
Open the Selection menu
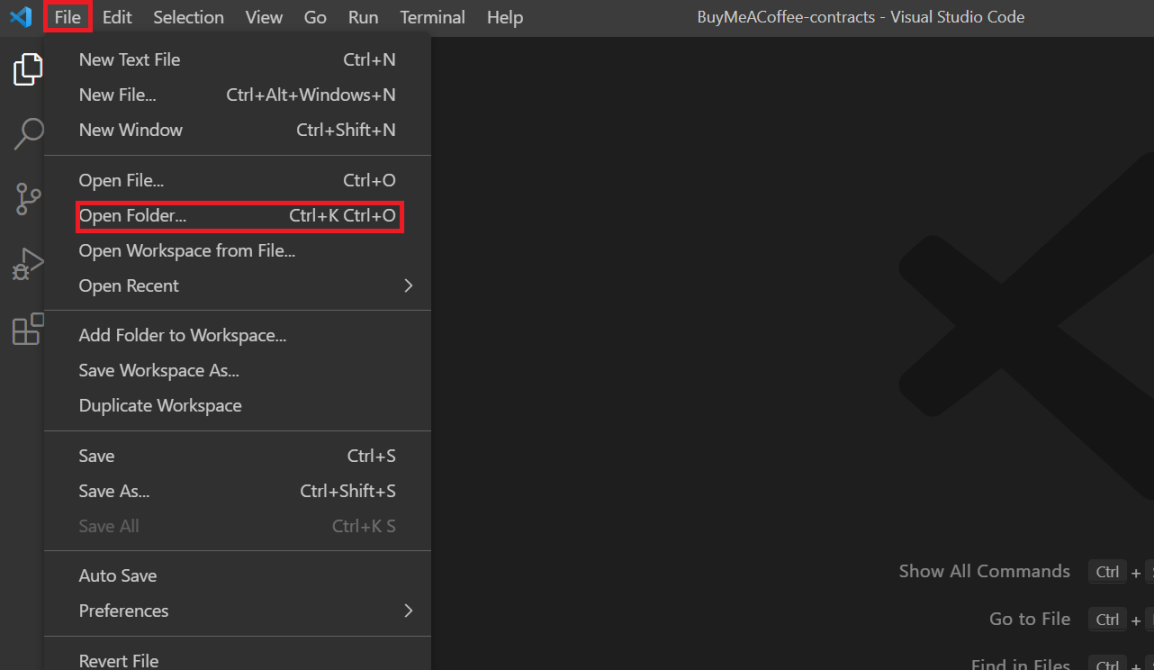point(188,17)
